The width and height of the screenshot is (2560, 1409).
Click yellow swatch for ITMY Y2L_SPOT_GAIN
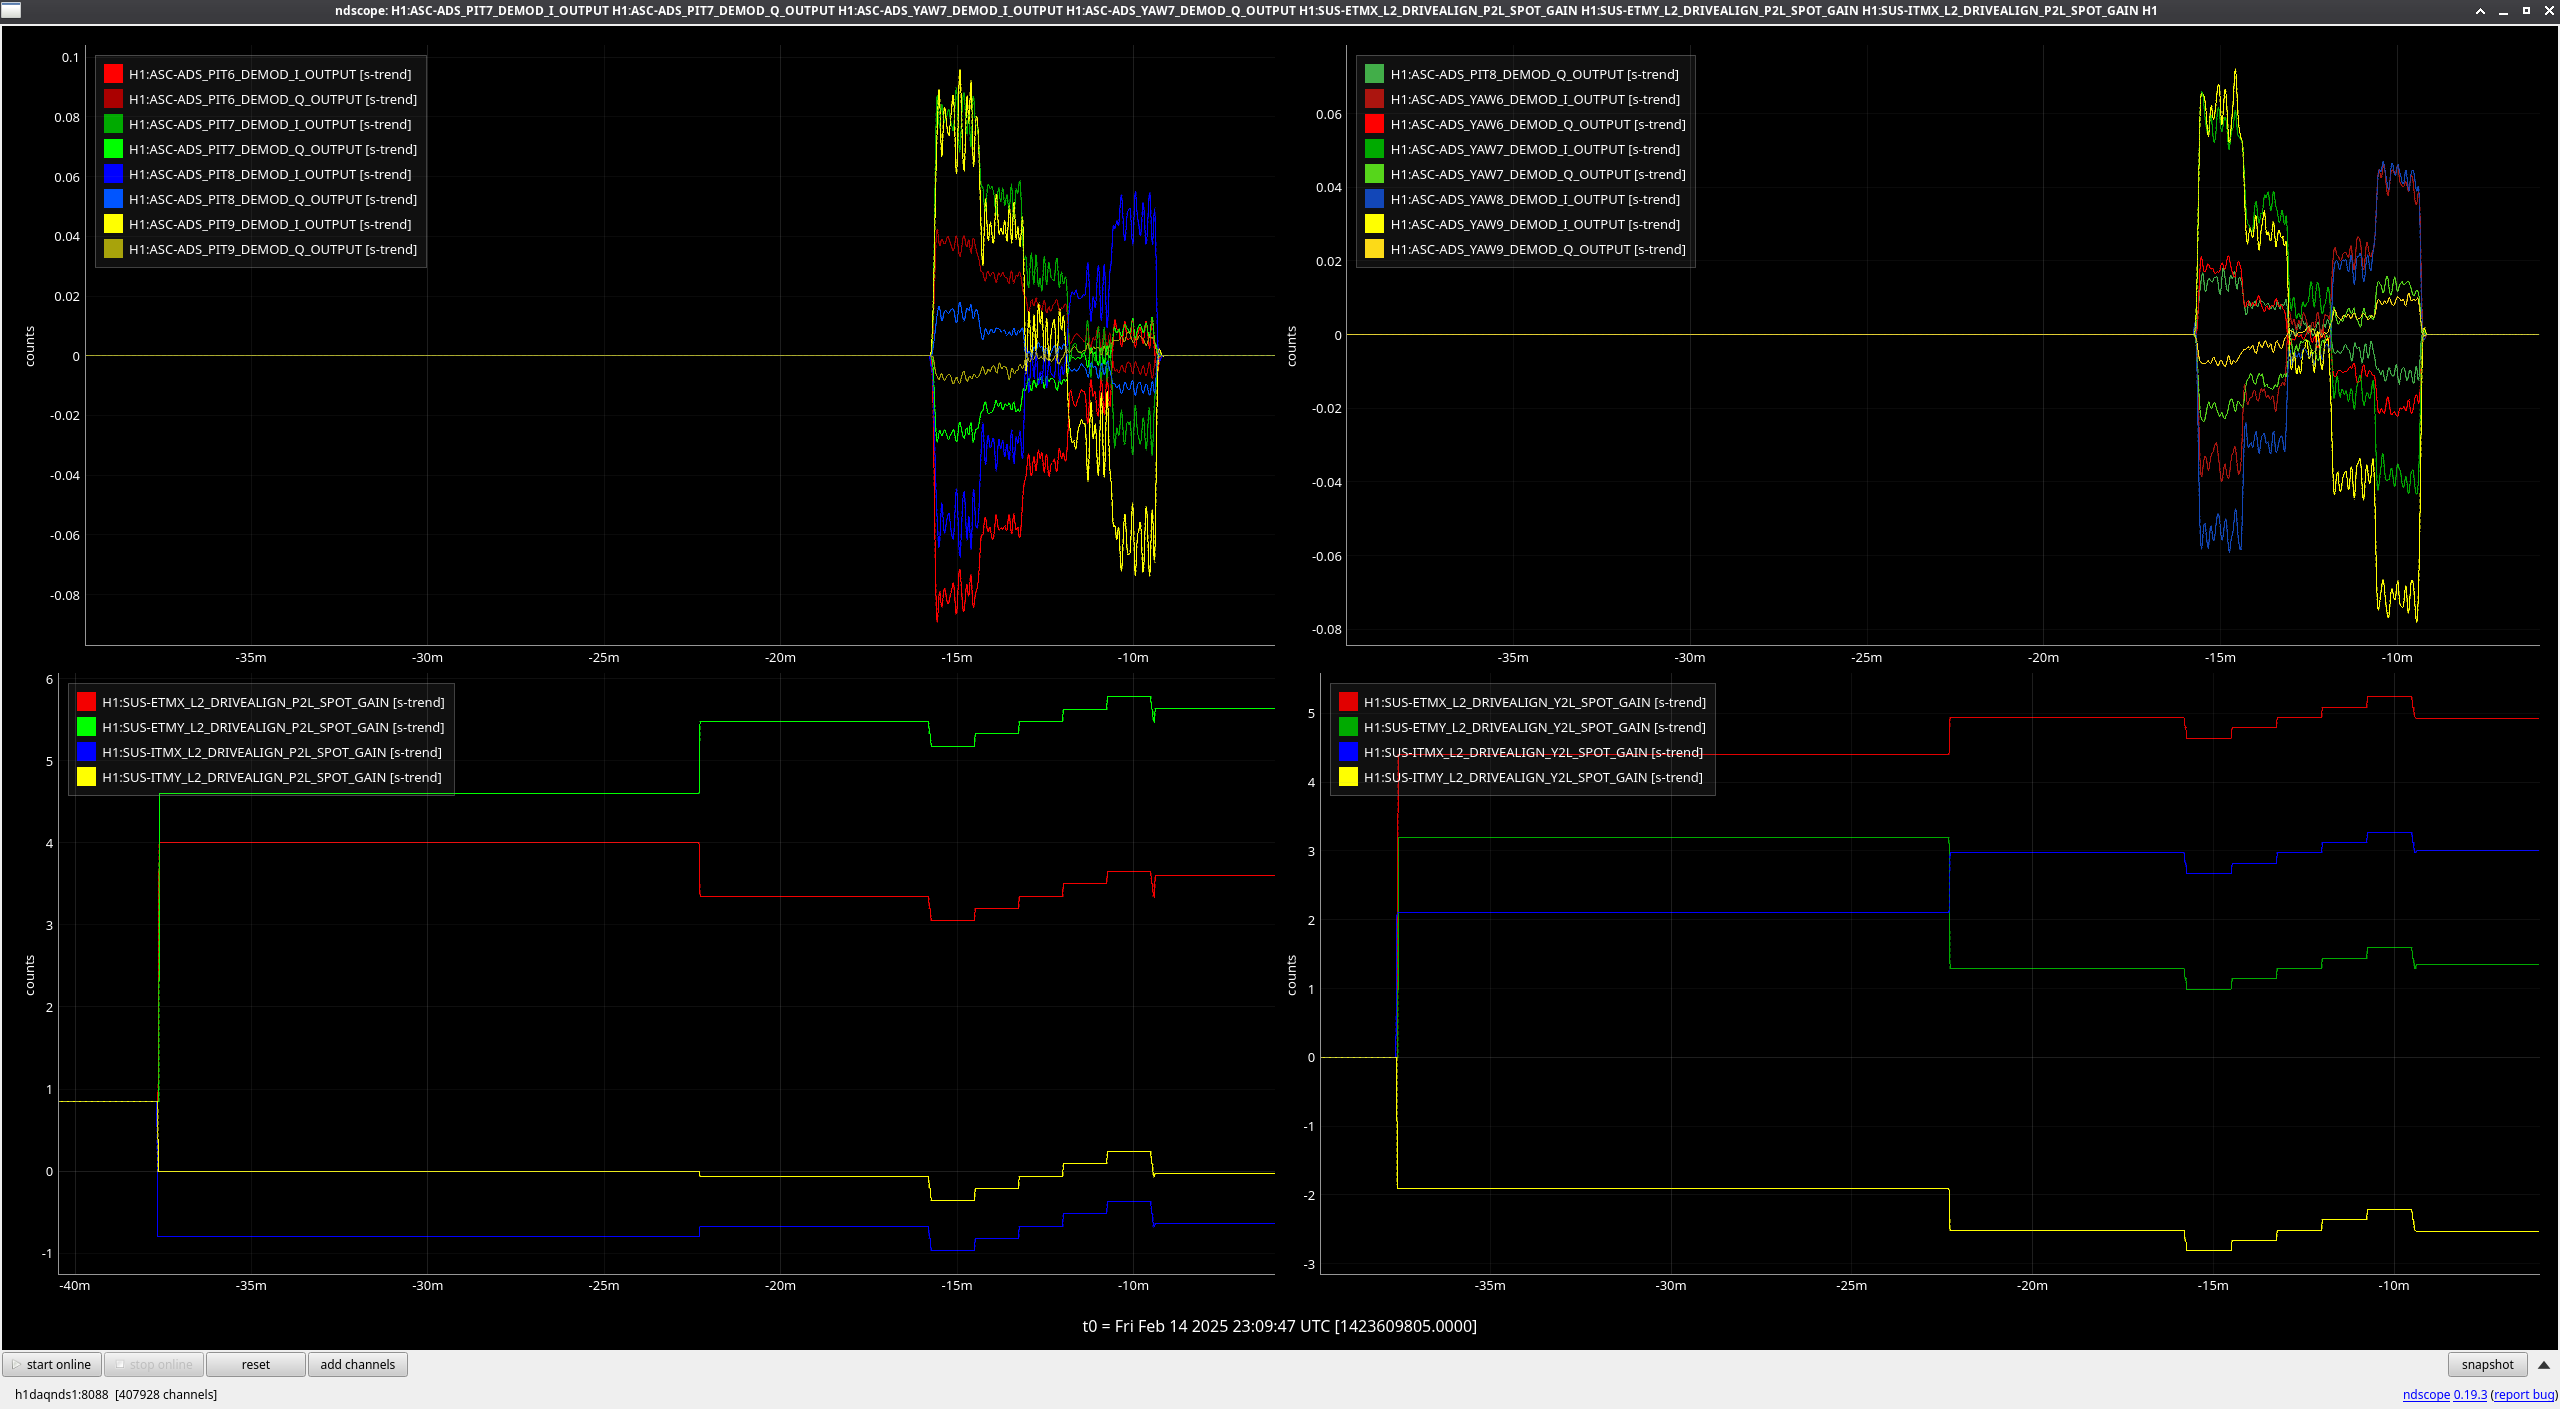pyautogui.click(x=1348, y=777)
